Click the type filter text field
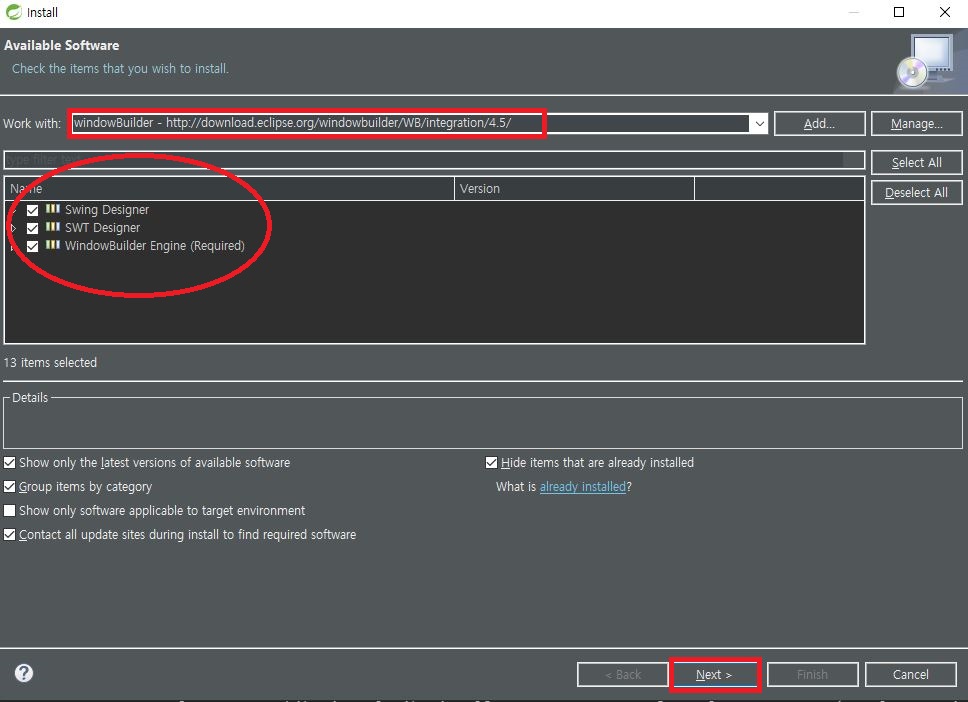The height and width of the screenshot is (702, 968). 434,160
